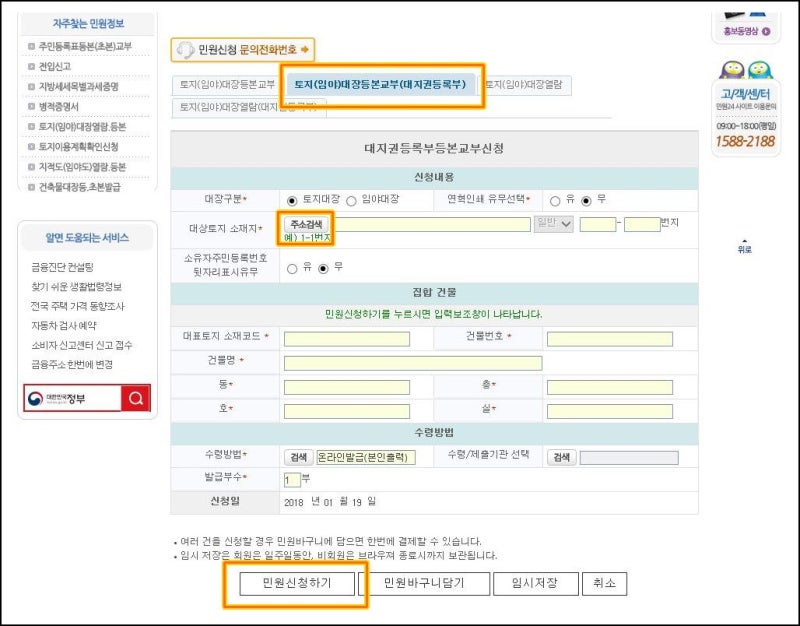
Task: Click the first 번지 number field
Action: click(x=598, y=224)
